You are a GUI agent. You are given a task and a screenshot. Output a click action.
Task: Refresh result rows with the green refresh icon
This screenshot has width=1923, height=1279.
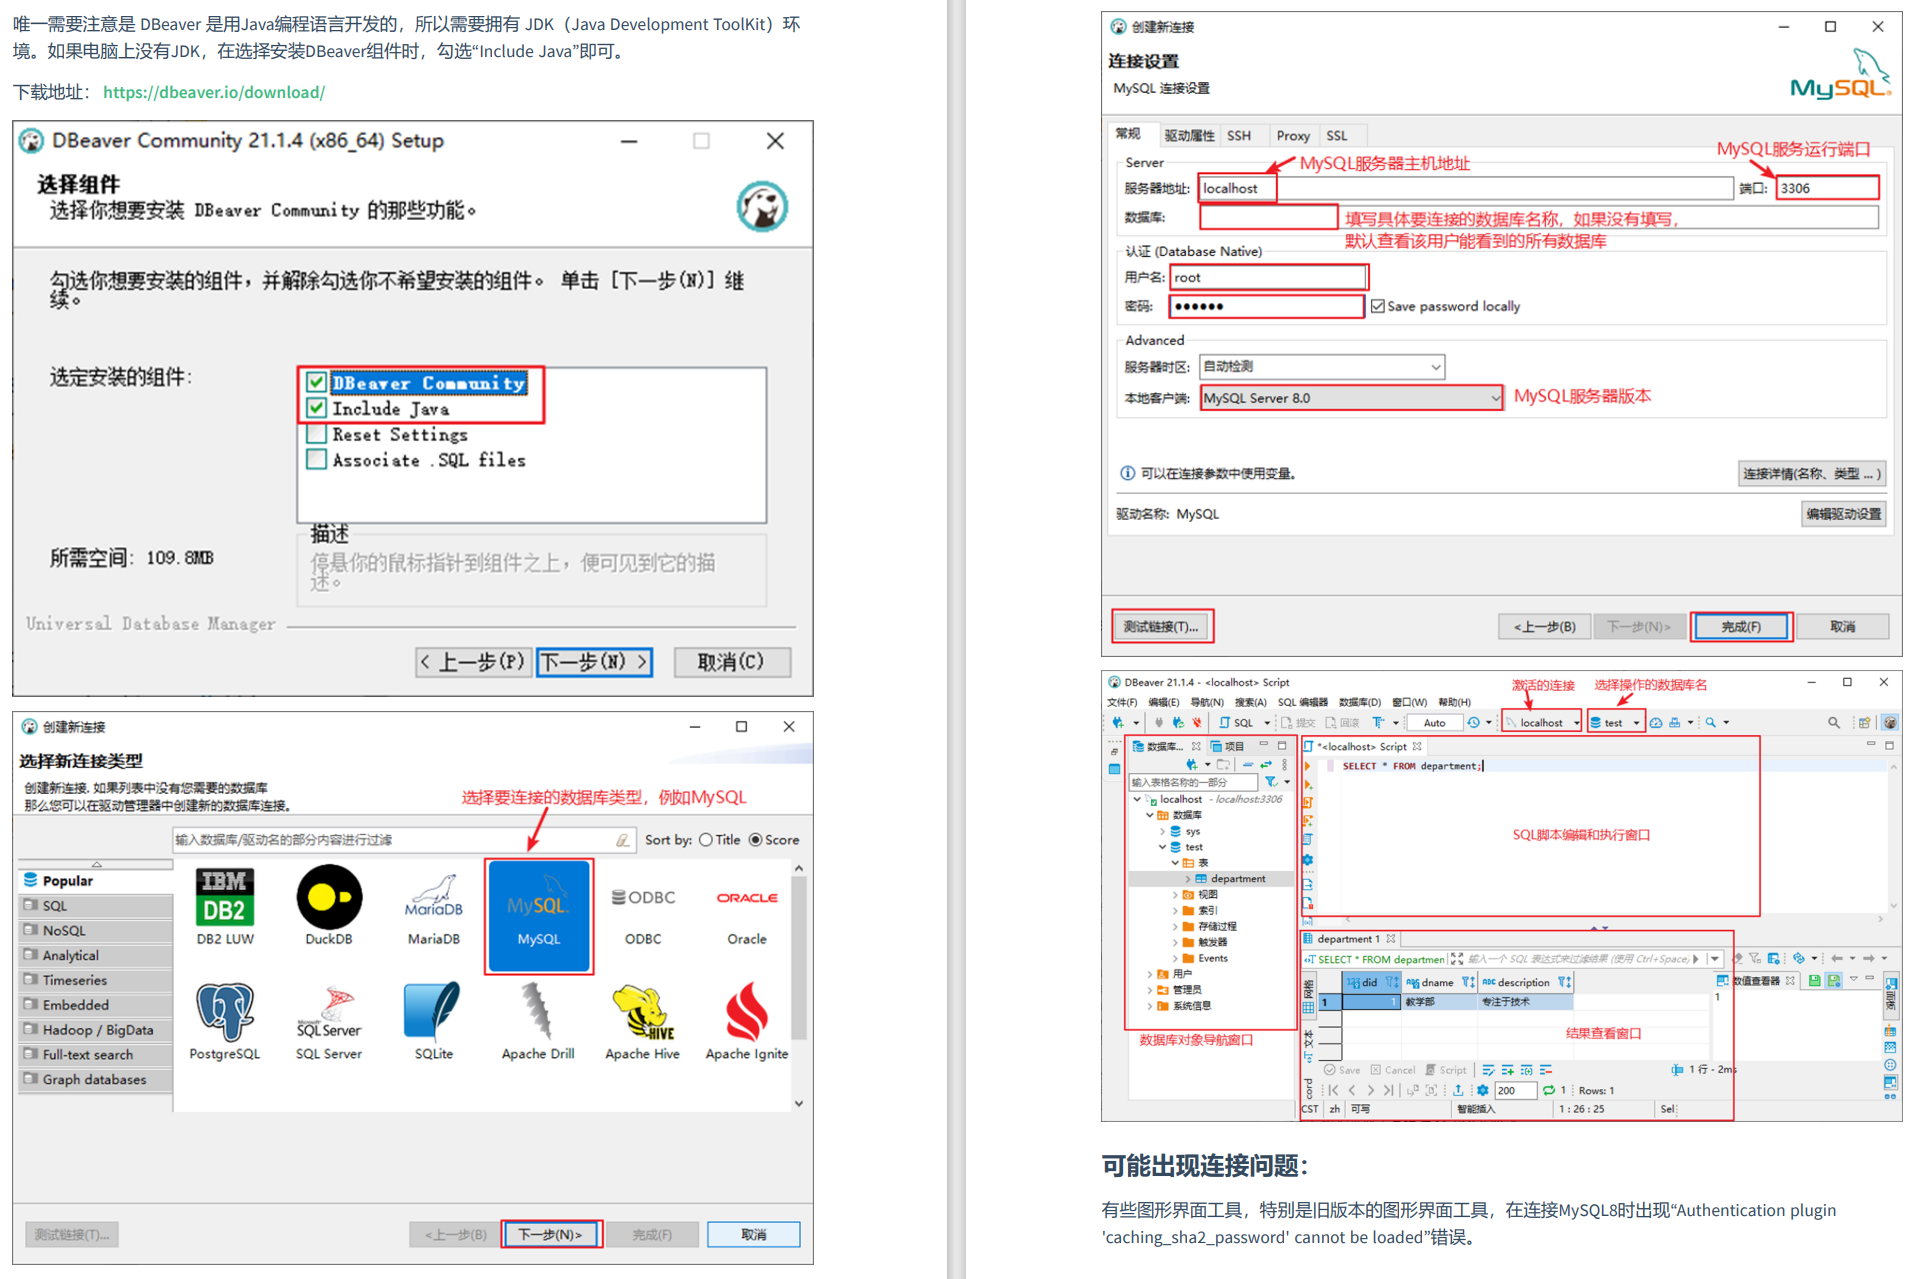click(1551, 1090)
